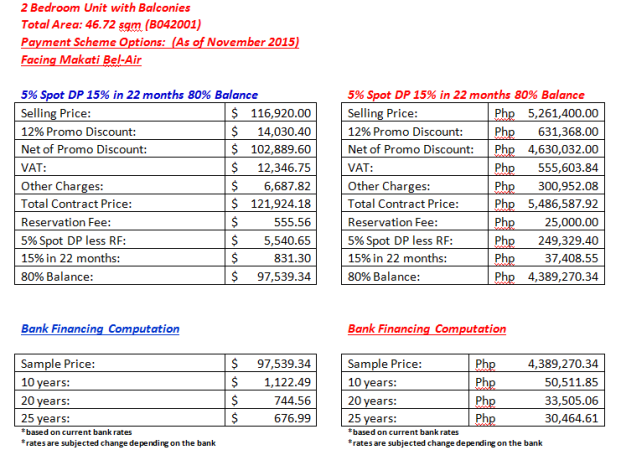This screenshot has width=621, height=450.
Task: Click the "Payment Scheme Options" heading
Action: (x=160, y=42)
